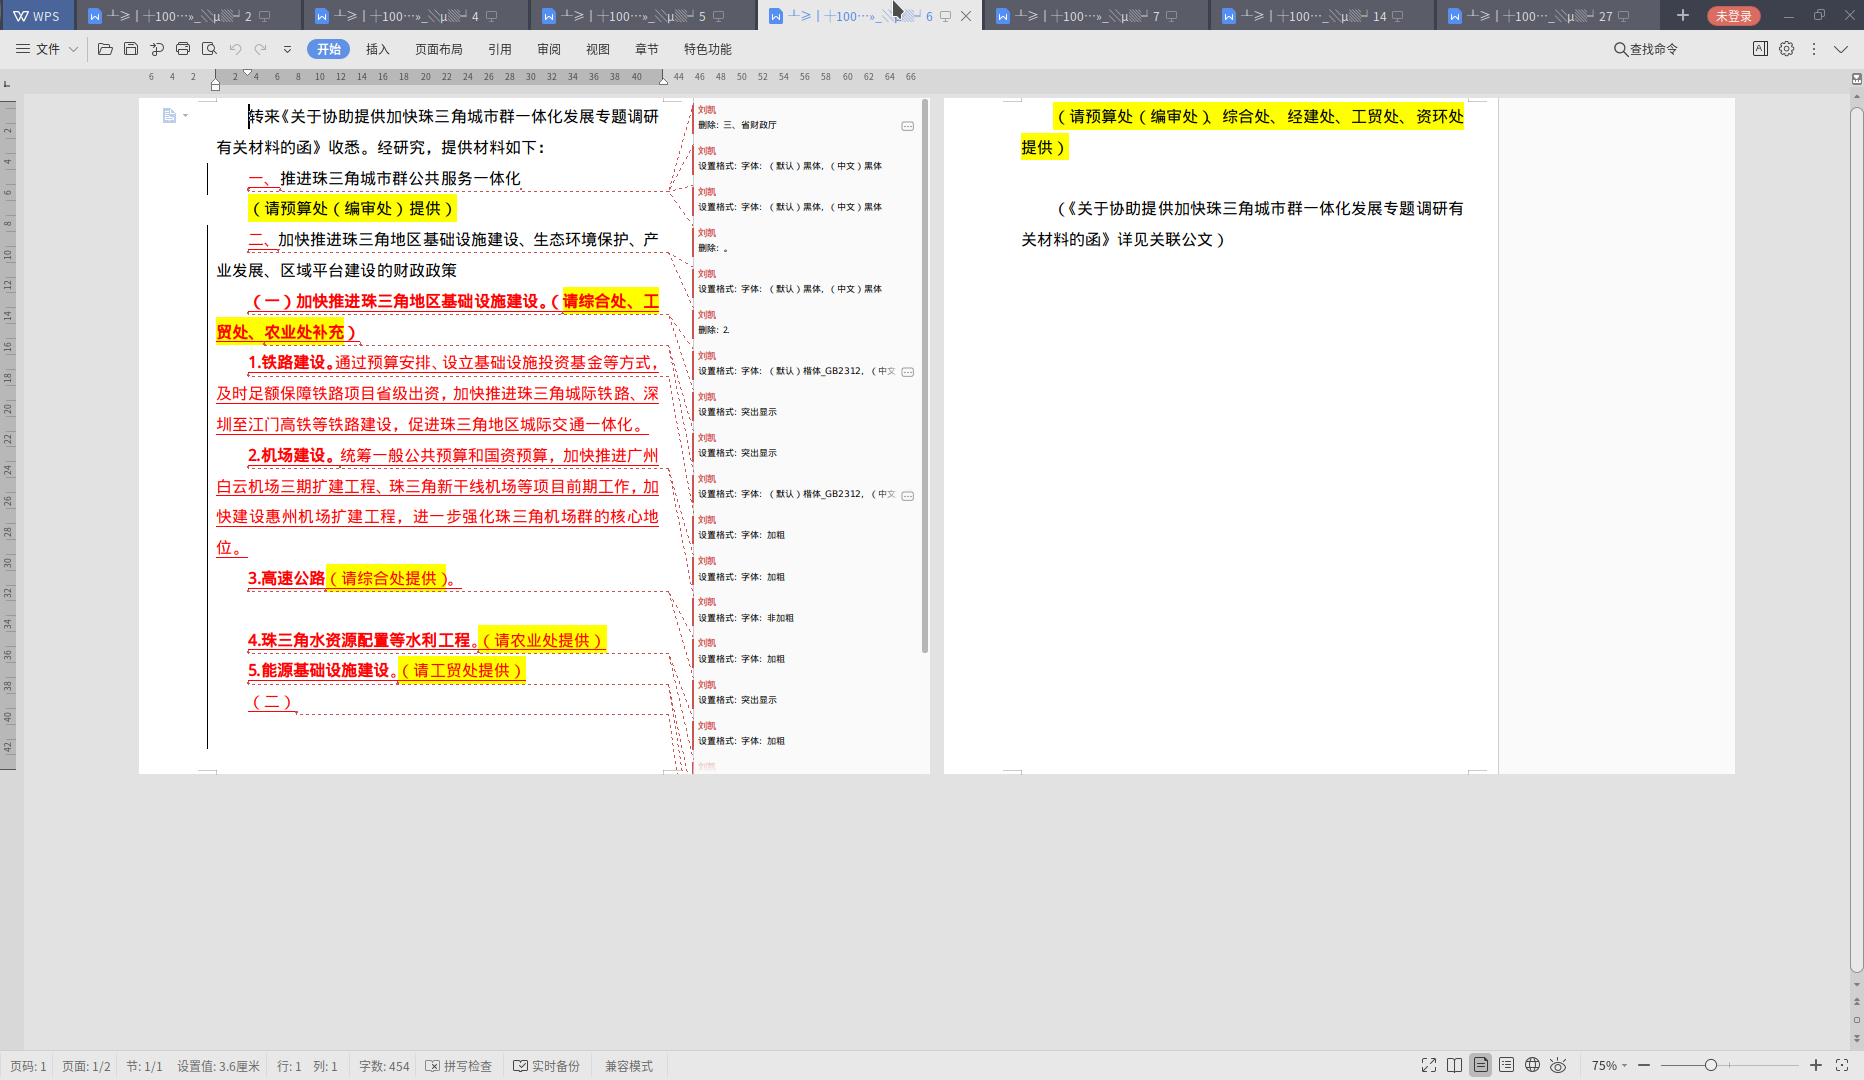Switch to document tab numbered 7

click(1096, 16)
